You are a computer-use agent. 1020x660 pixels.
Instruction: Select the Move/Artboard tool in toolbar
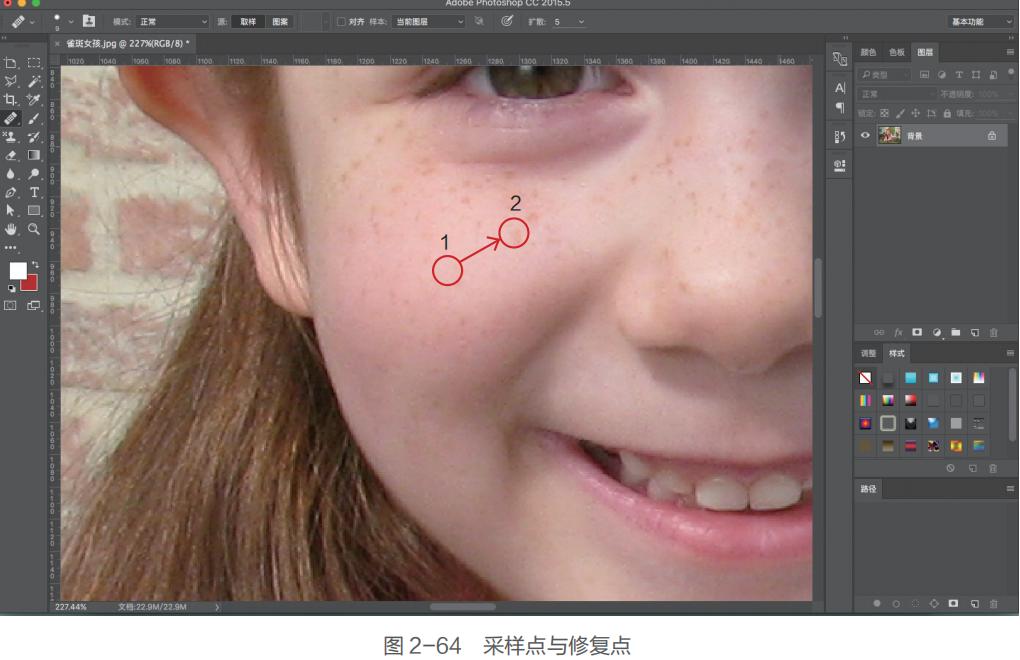[10, 63]
